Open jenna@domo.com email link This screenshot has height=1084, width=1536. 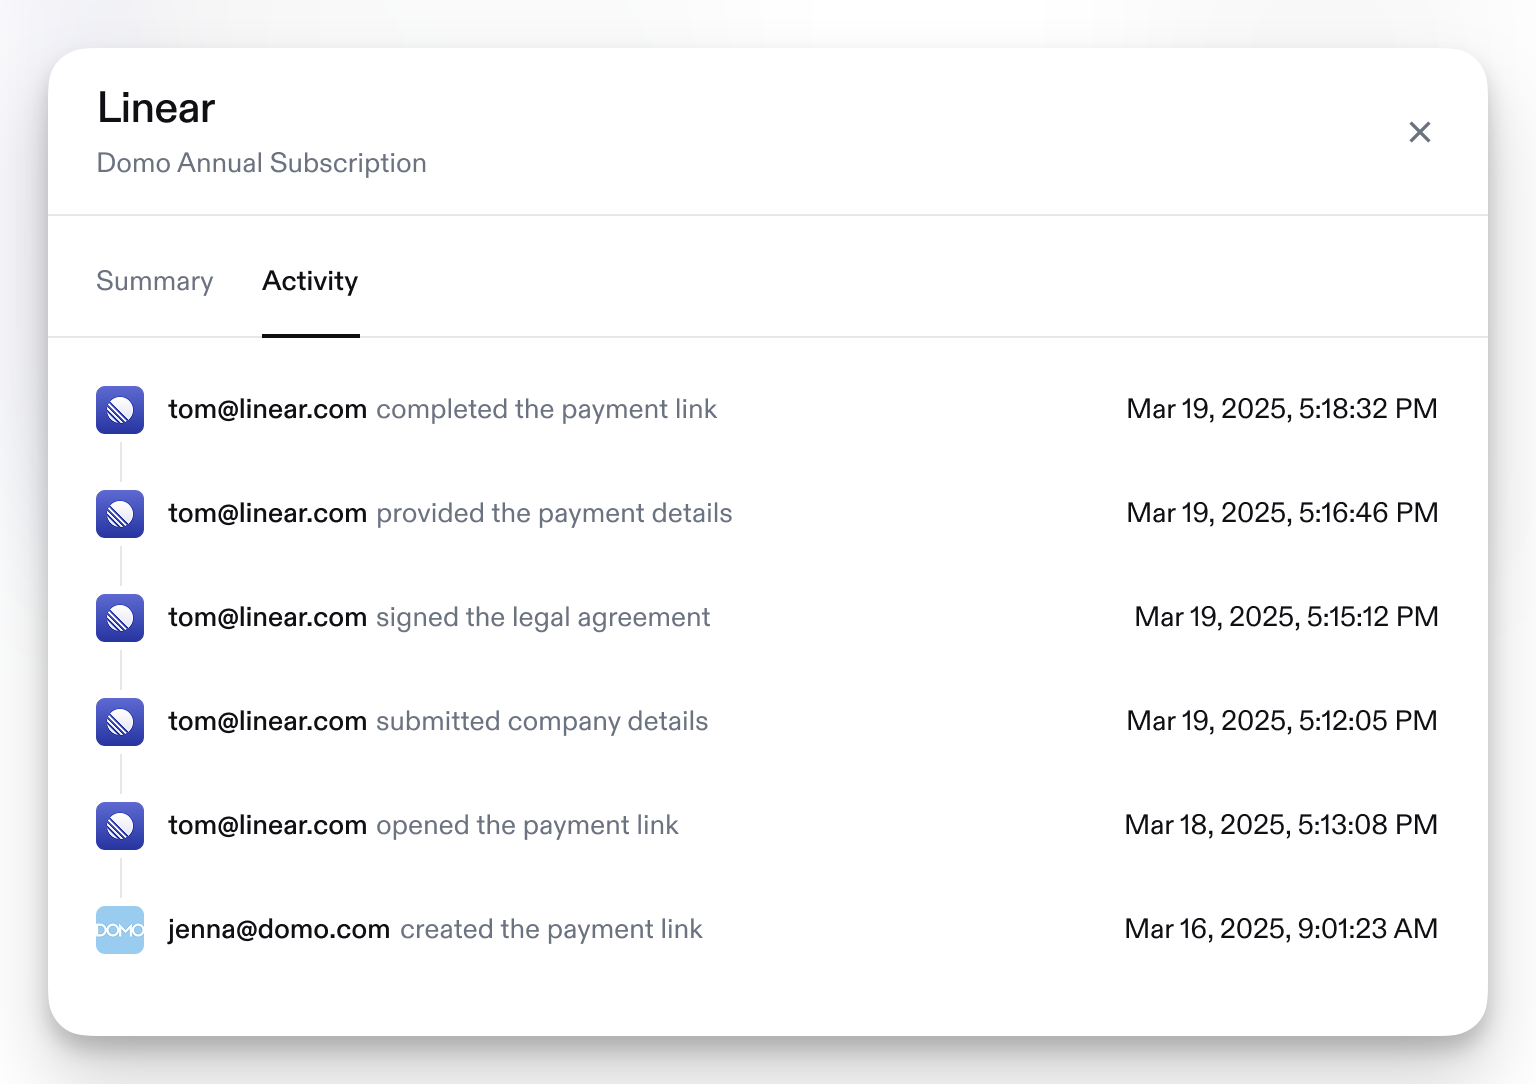[279, 929]
